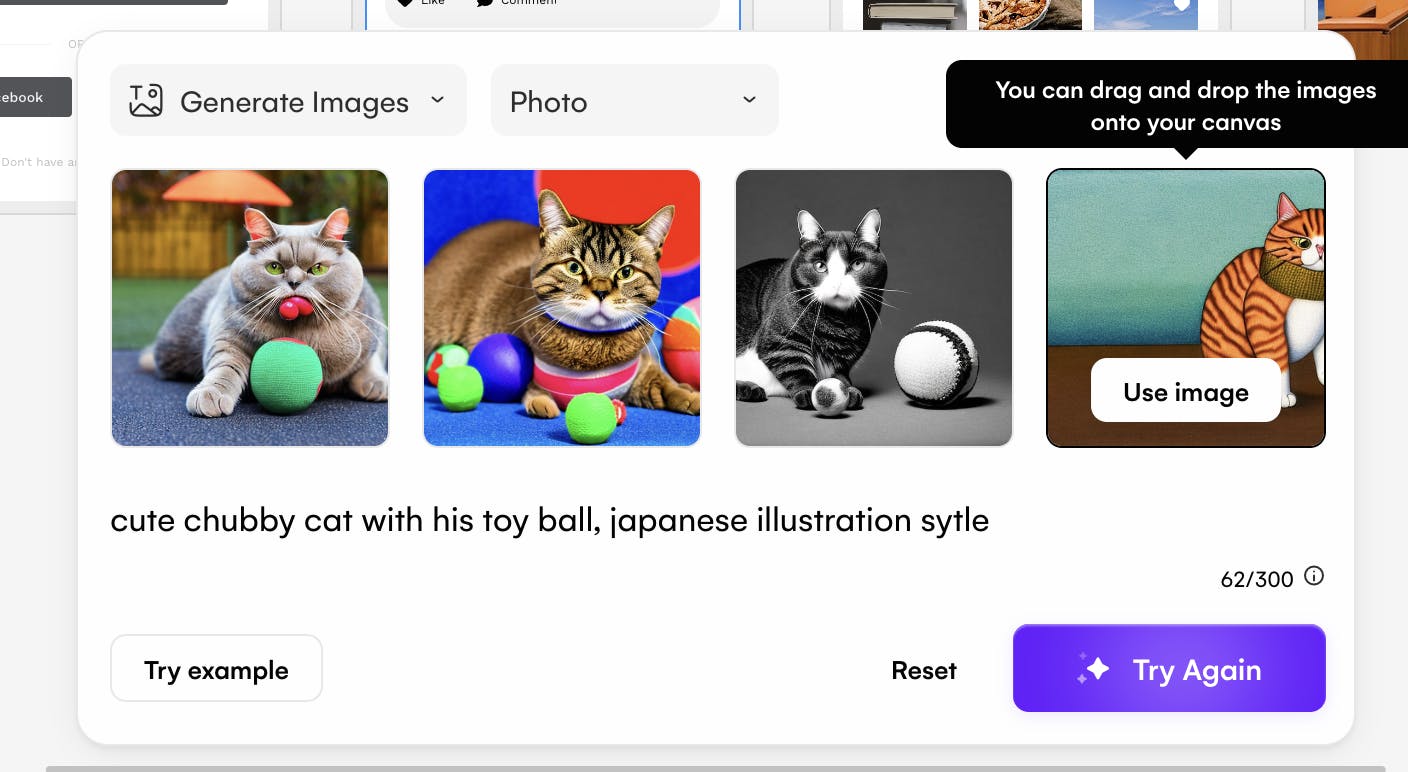Click the Photo dropdown chevron arrow
The height and width of the screenshot is (772, 1408).
tap(749, 100)
